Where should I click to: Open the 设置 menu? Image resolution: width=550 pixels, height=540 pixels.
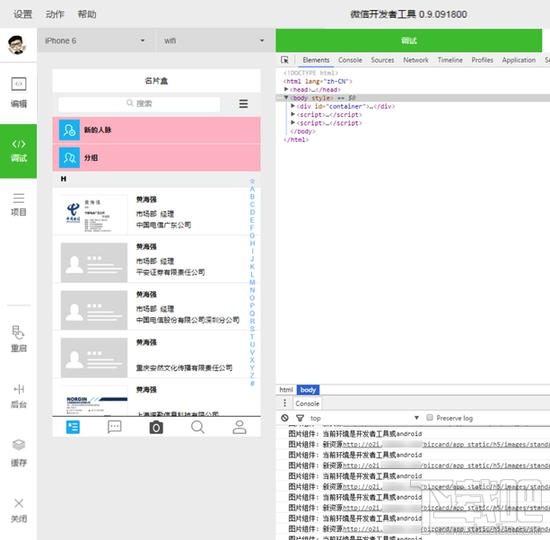click(23, 14)
